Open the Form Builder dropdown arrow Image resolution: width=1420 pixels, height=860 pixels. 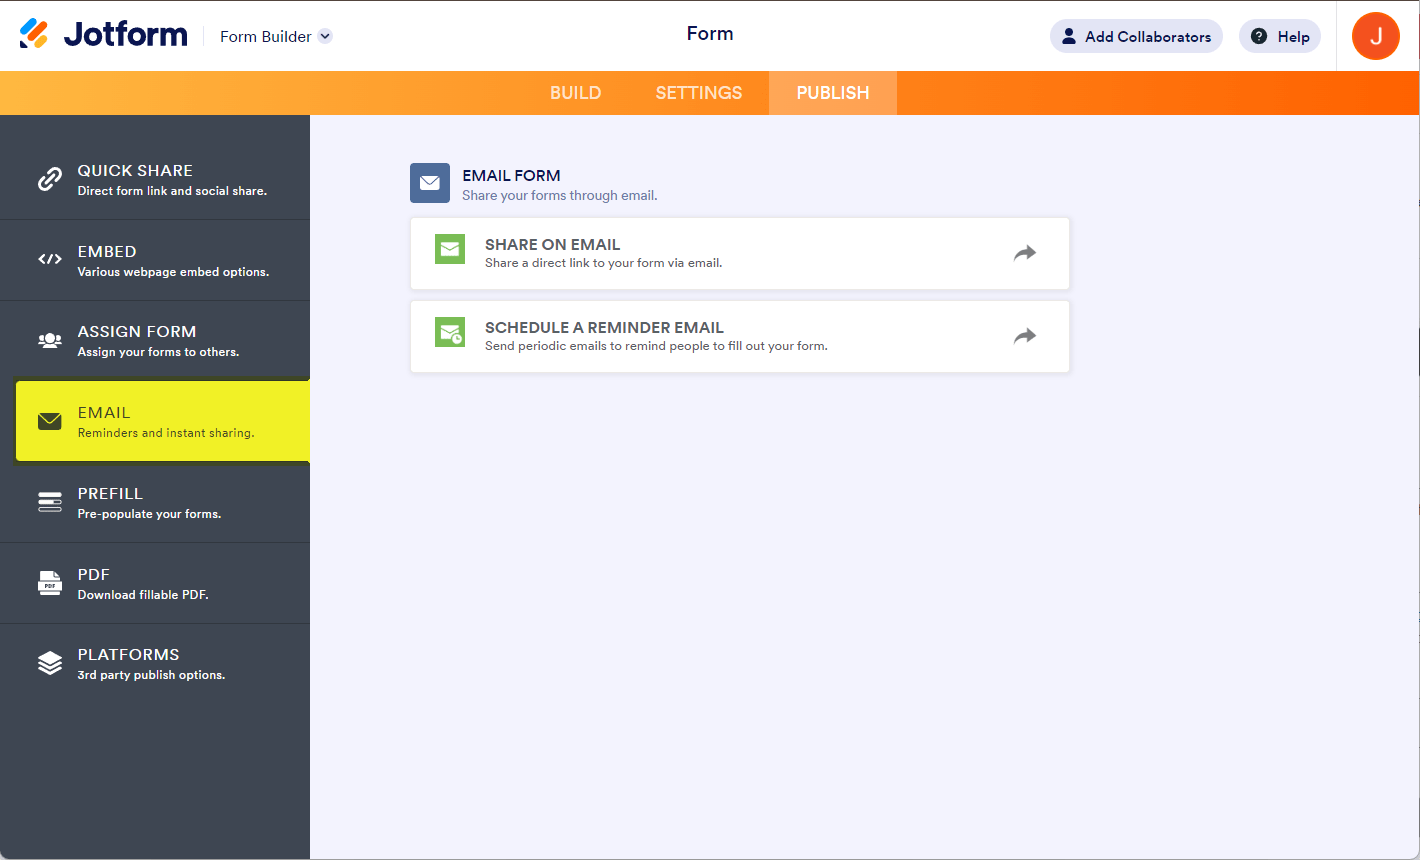coord(325,36)
